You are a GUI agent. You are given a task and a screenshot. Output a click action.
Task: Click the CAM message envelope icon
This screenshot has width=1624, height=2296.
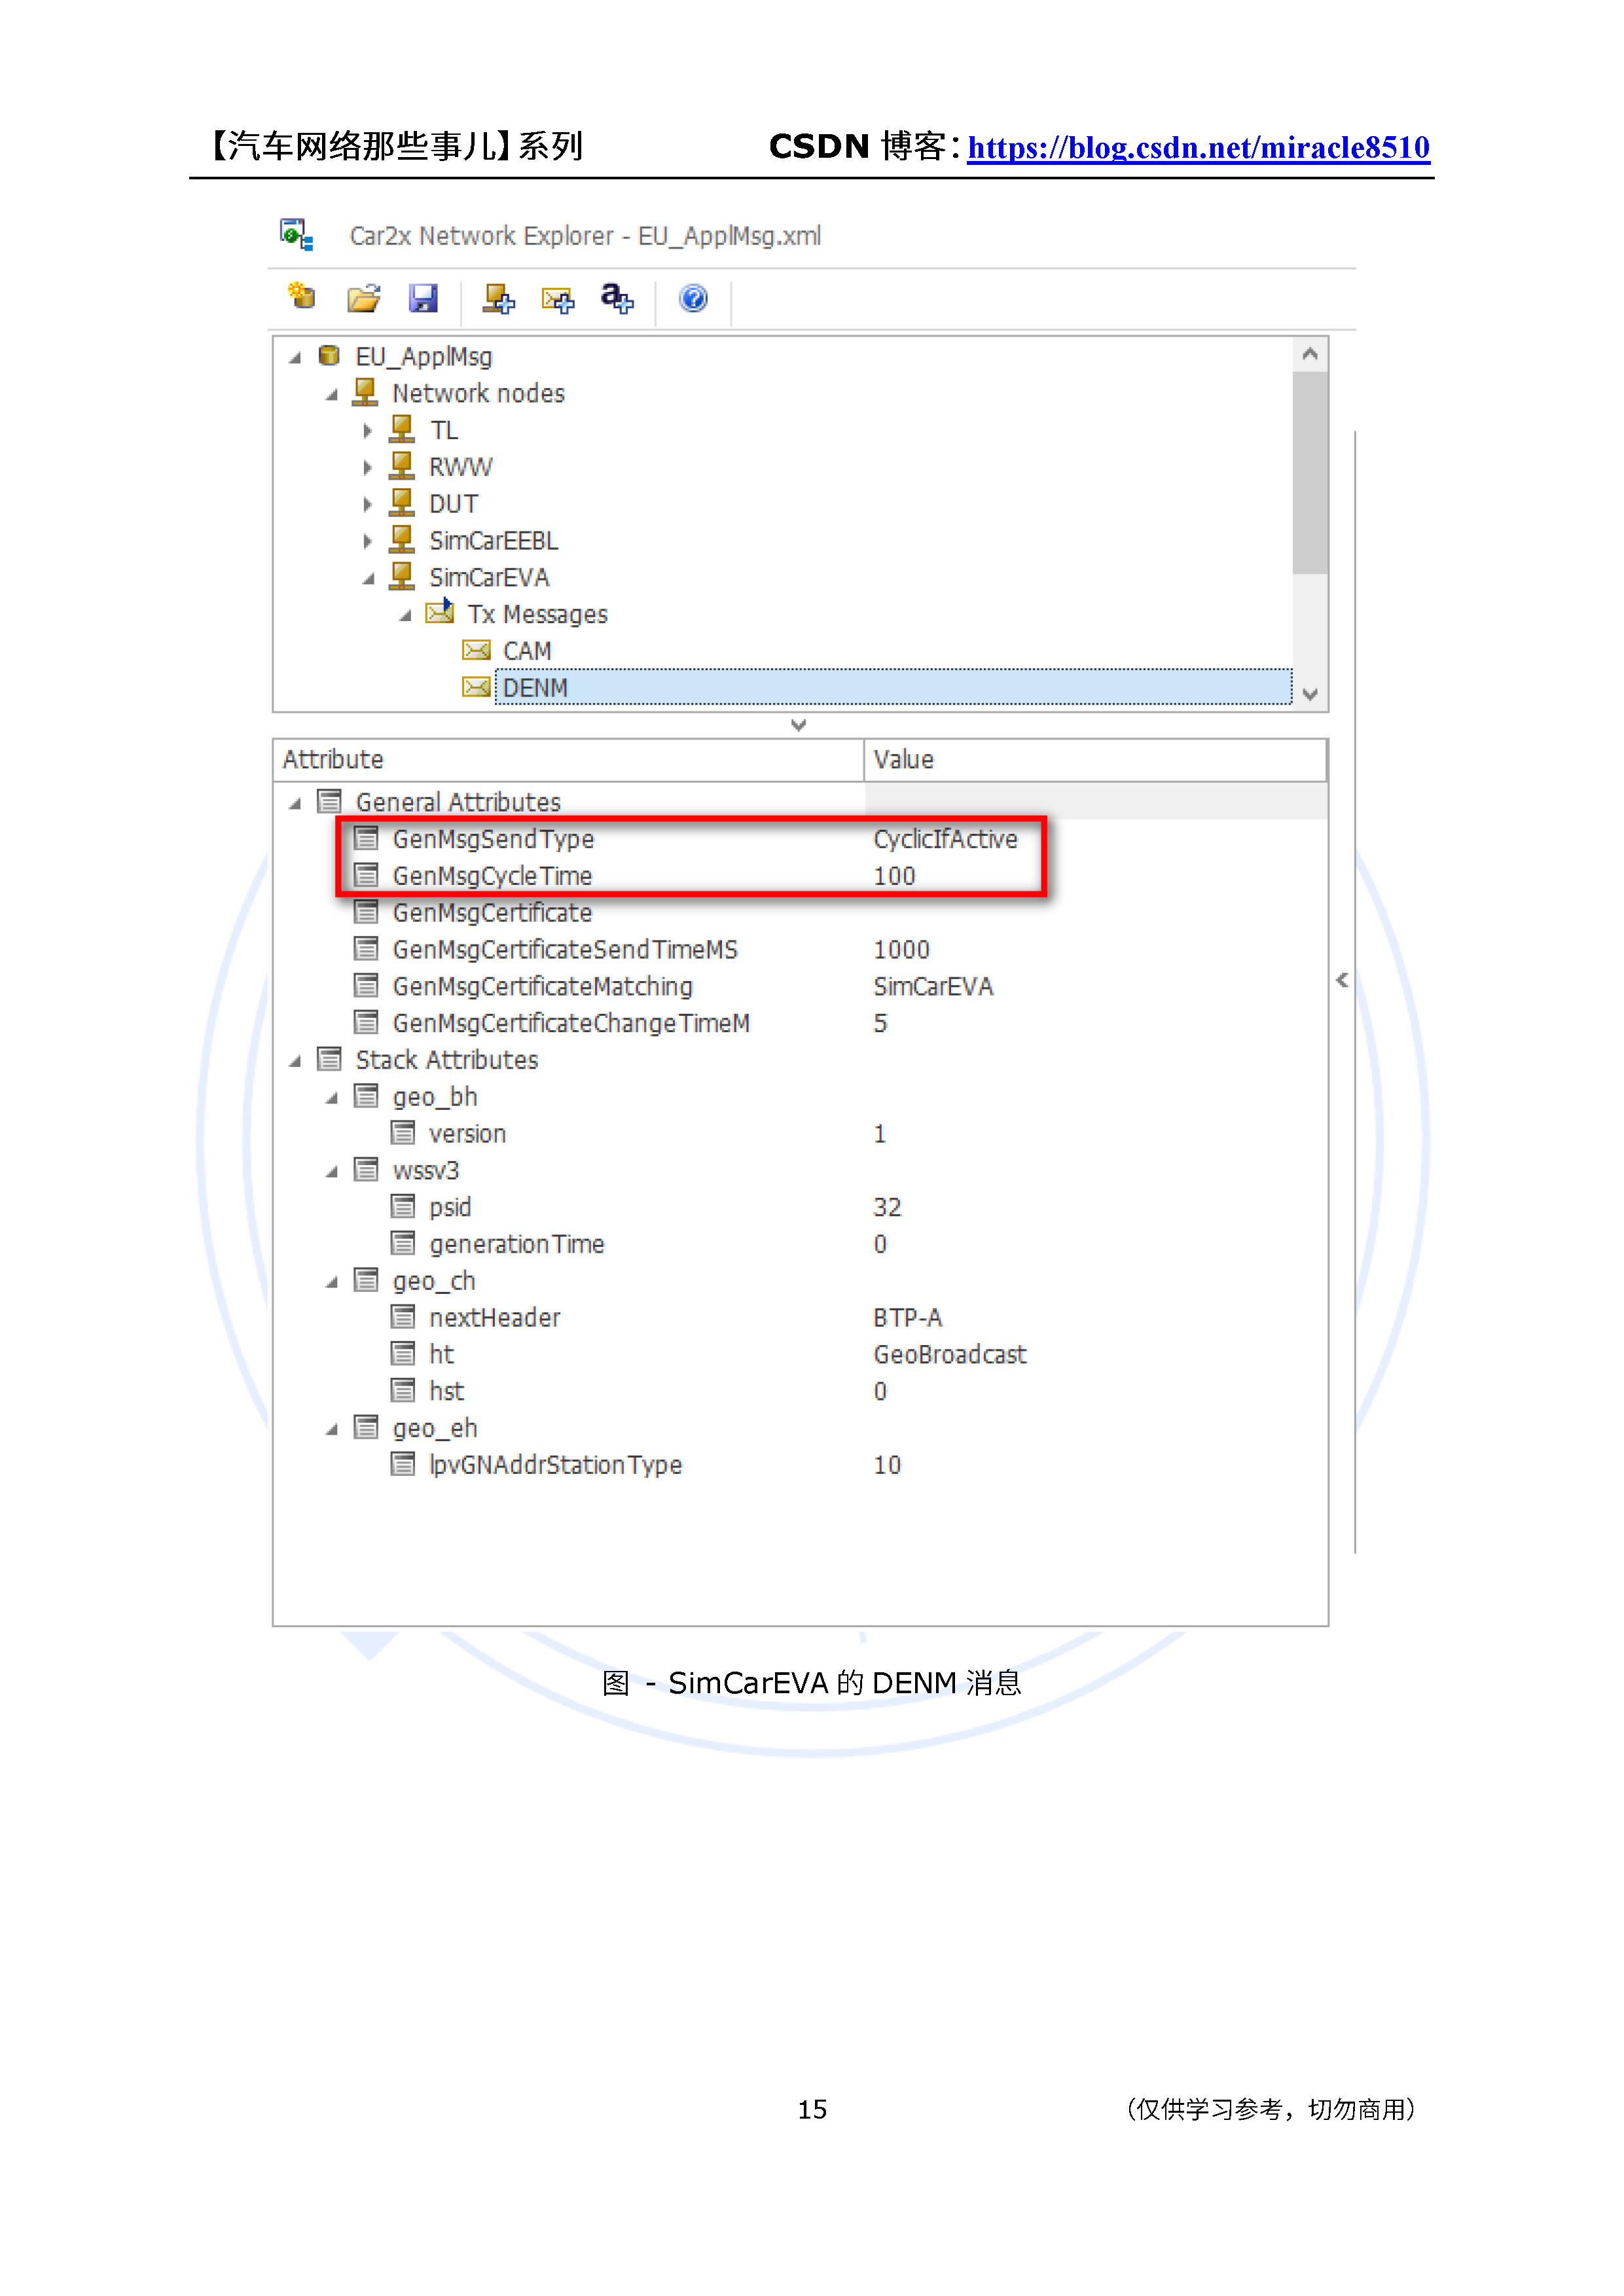click(477, 651)
